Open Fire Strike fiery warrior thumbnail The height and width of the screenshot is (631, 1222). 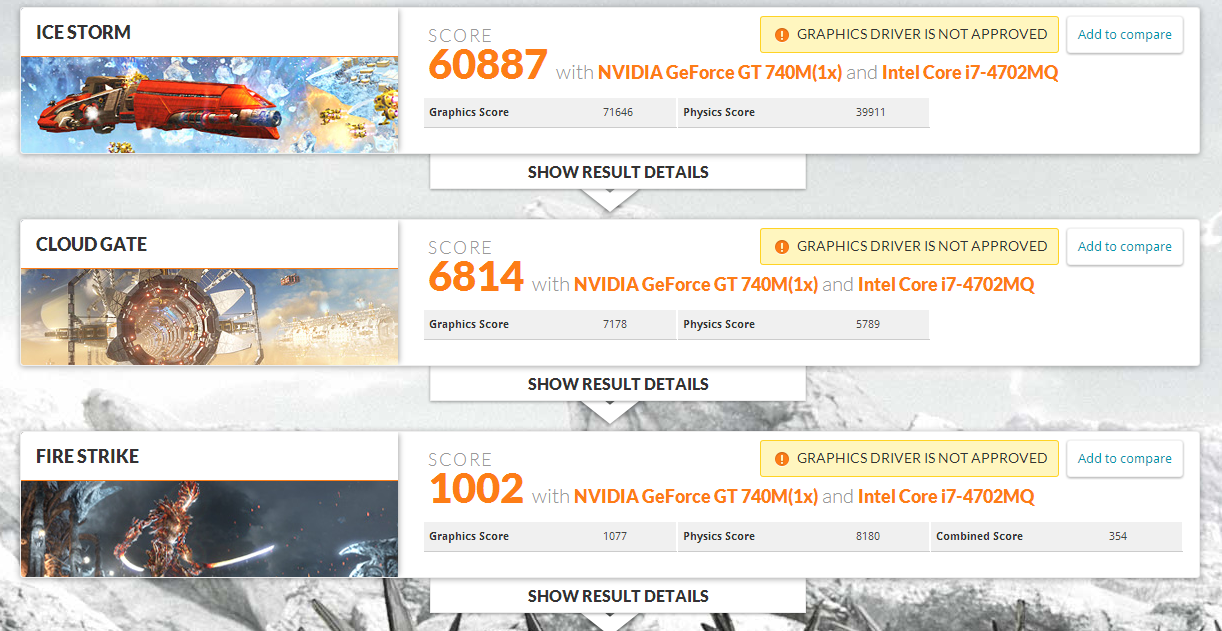click(x=209, y=529)
